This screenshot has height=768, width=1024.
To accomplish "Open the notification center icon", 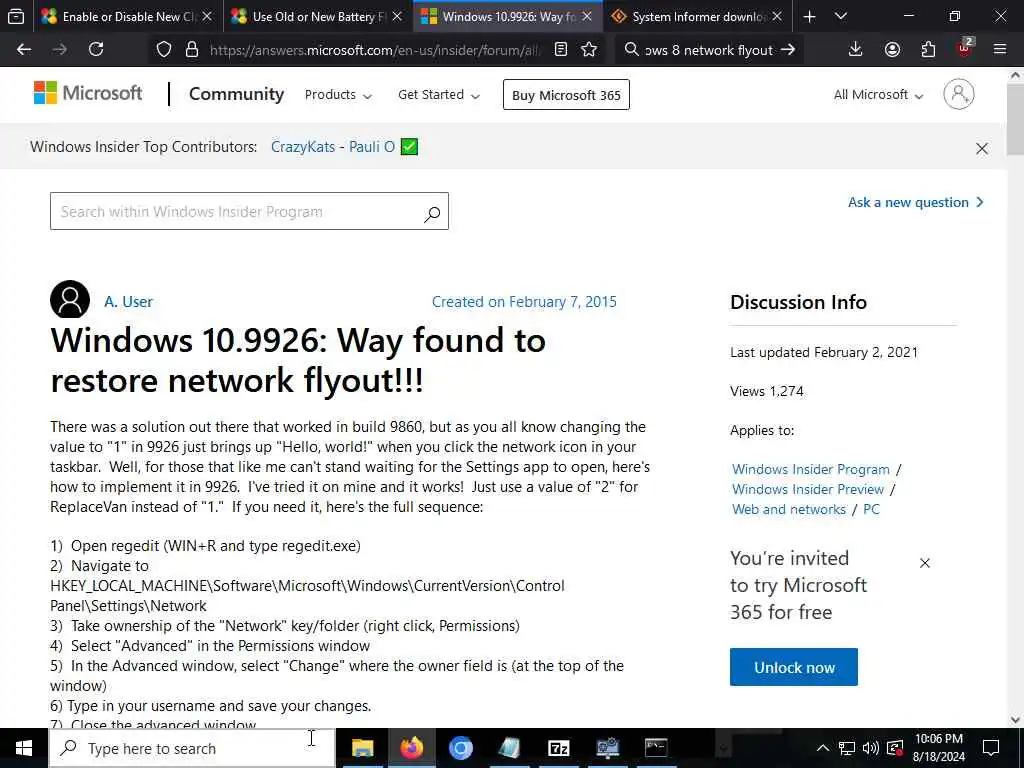I will [991, 748].
